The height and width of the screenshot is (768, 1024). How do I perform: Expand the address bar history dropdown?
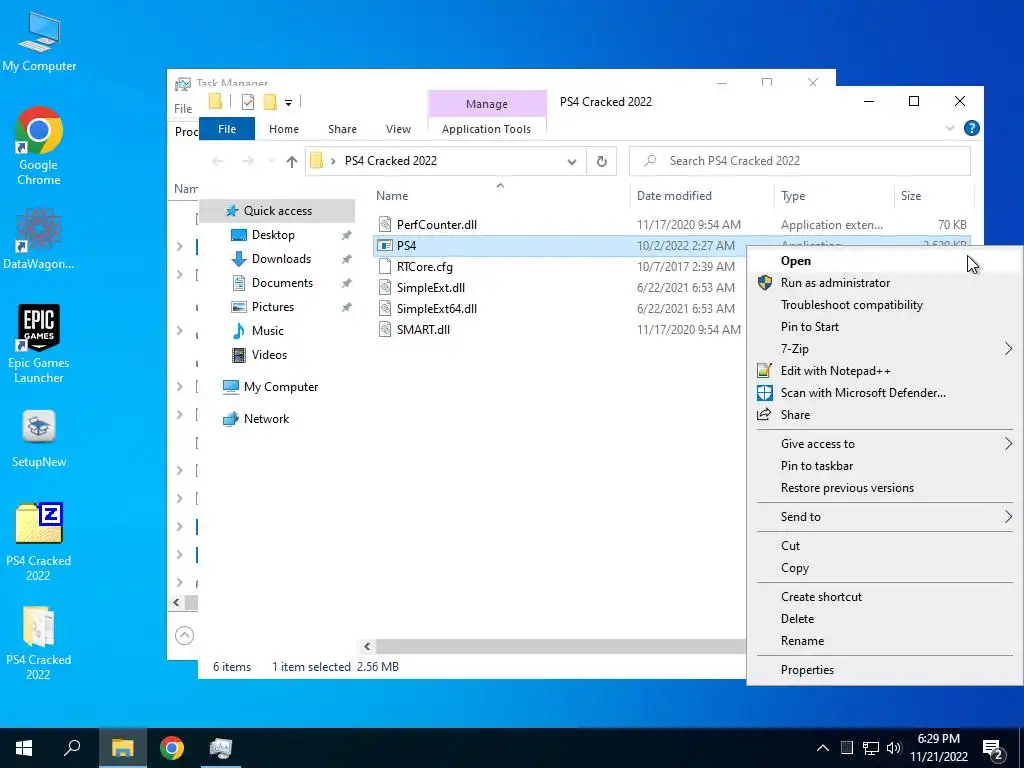[571, 161]
